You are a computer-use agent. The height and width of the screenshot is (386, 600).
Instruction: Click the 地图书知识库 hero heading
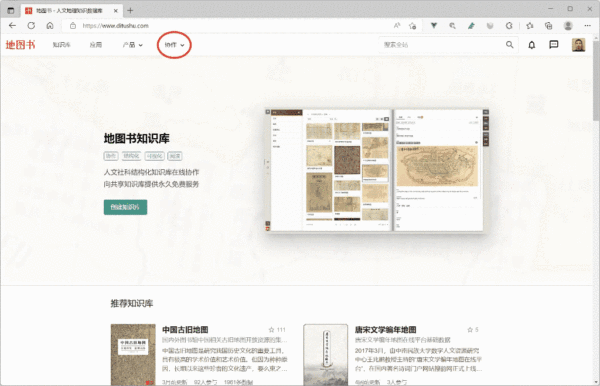(x=137, y=138)
